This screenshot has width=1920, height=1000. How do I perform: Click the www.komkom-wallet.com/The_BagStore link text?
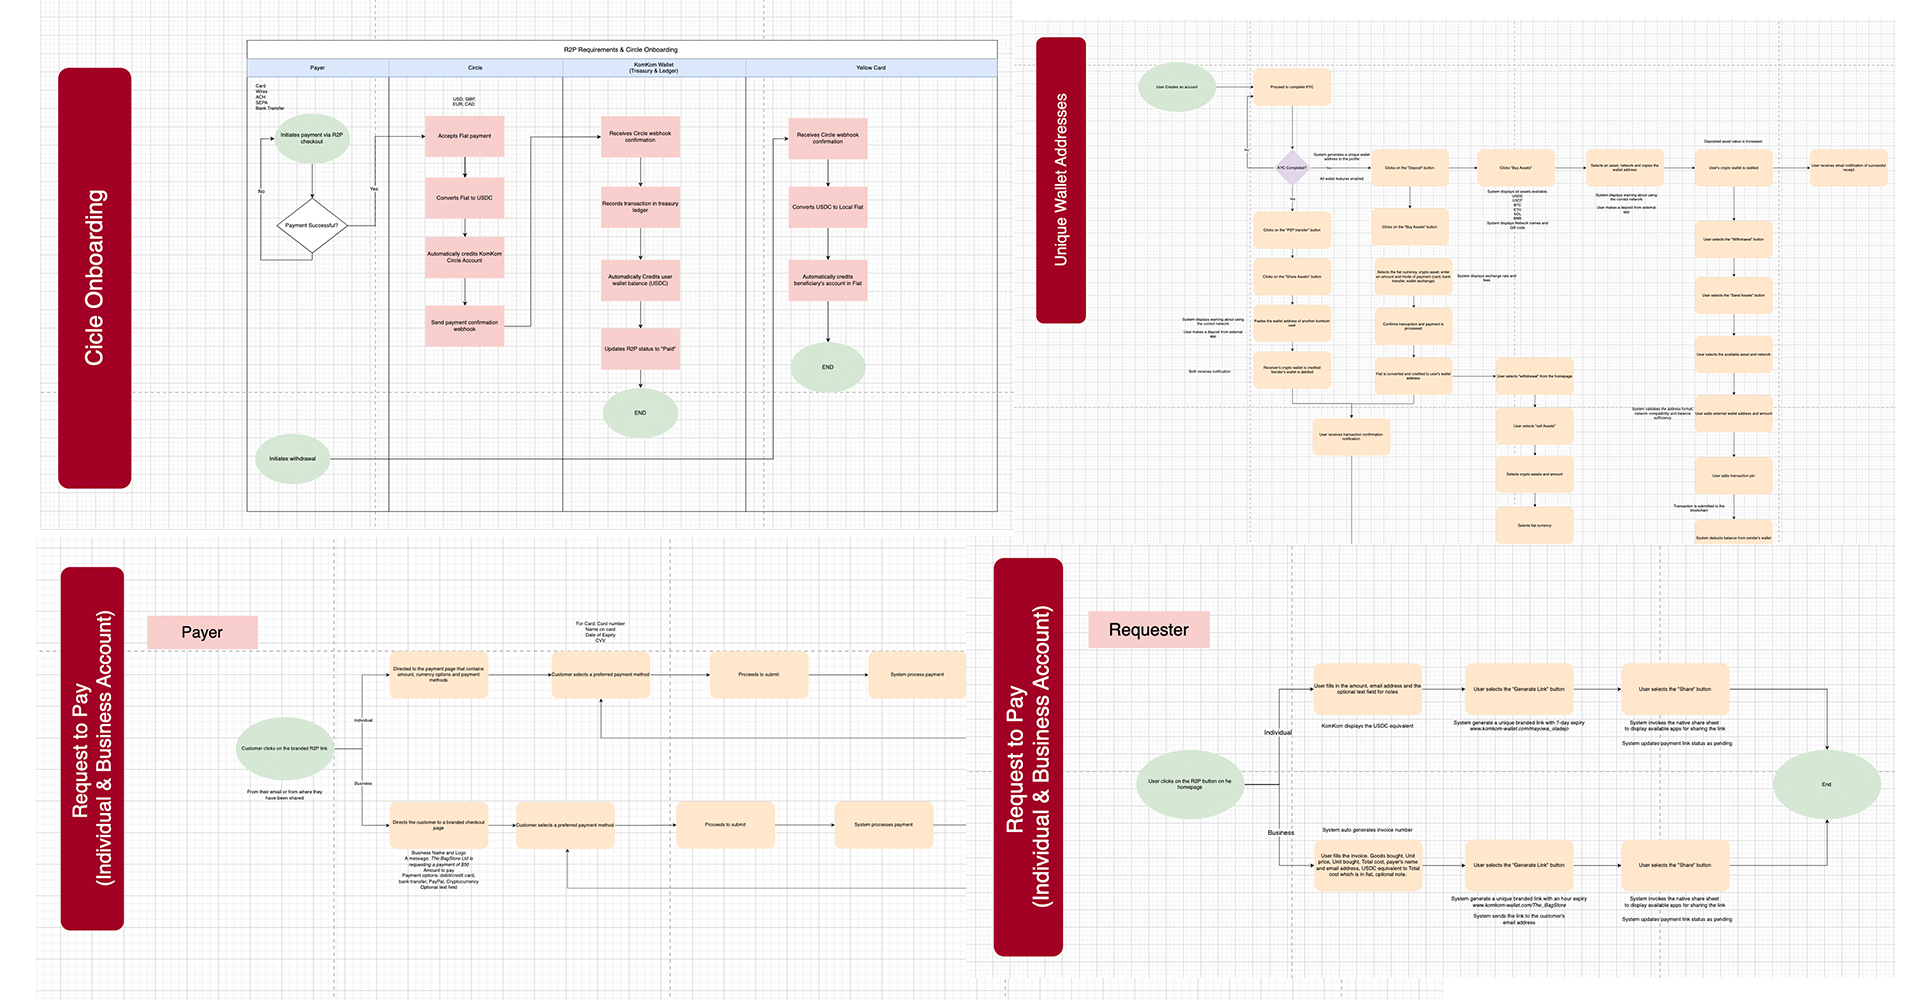coord(1519,905)
